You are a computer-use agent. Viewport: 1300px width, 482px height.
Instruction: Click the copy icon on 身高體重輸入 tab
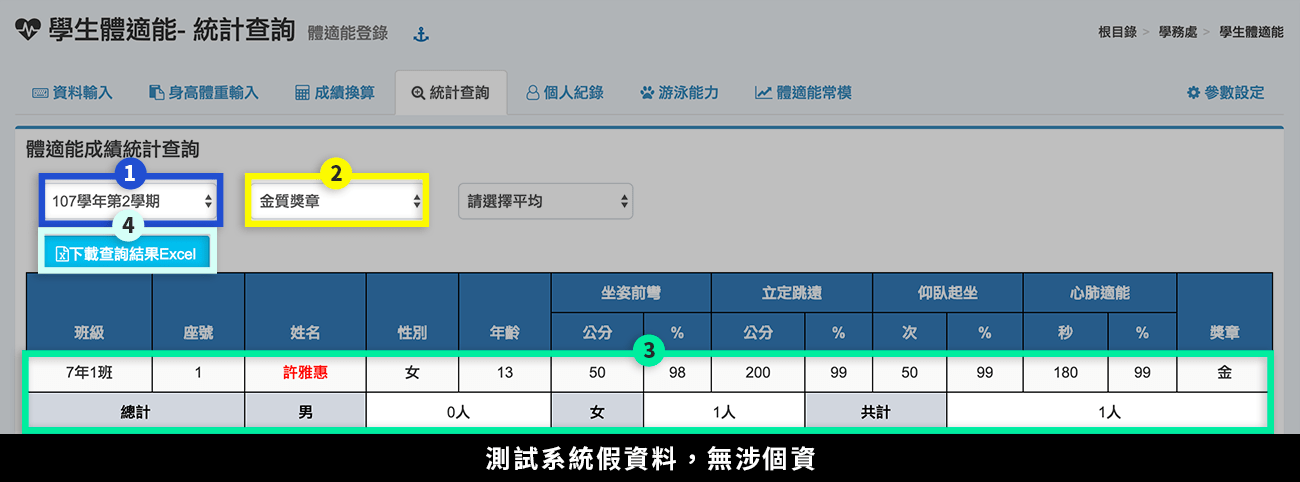click(x=156, y=93)
